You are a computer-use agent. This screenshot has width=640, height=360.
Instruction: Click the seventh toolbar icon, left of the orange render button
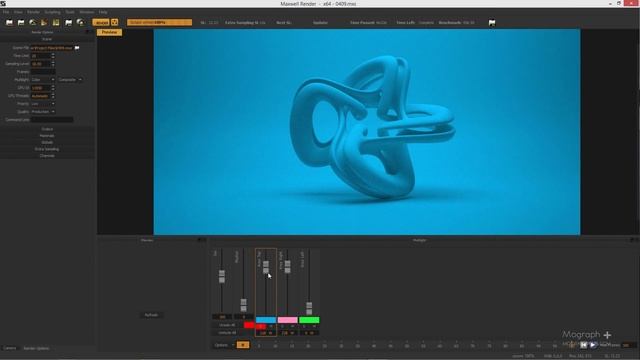coord(80,22)
